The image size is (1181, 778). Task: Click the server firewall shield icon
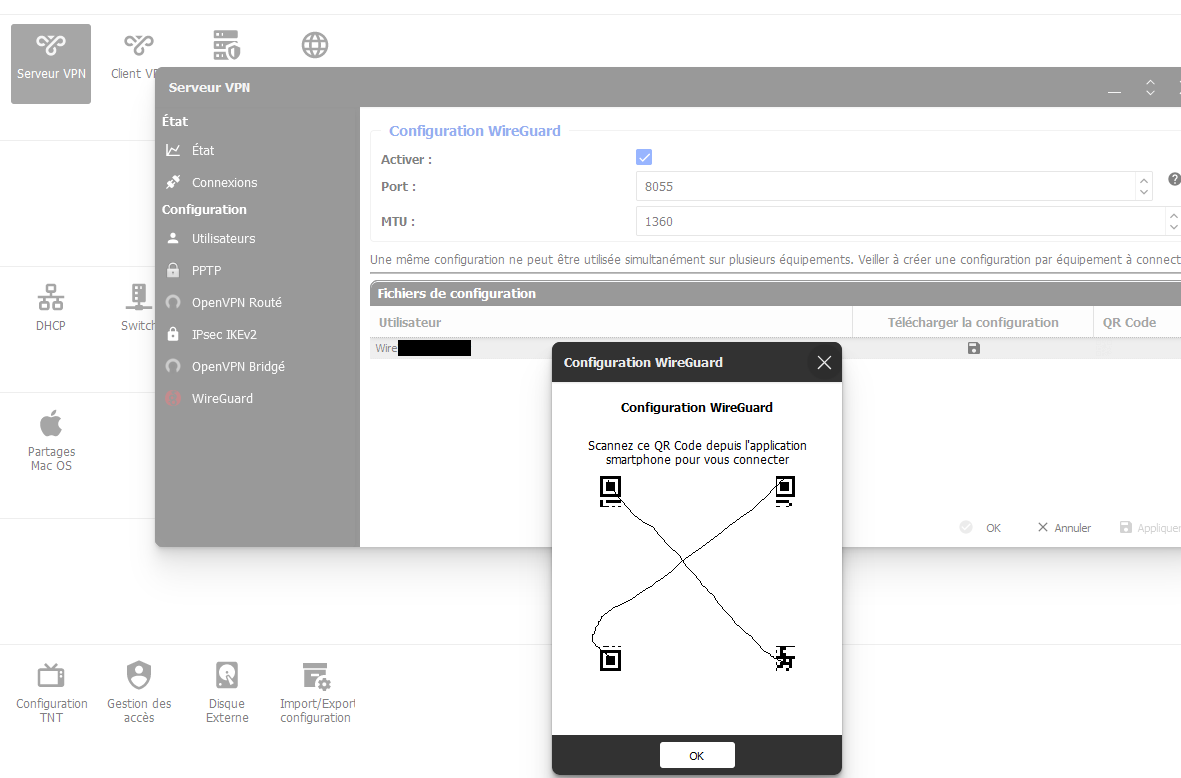point(226,45)
